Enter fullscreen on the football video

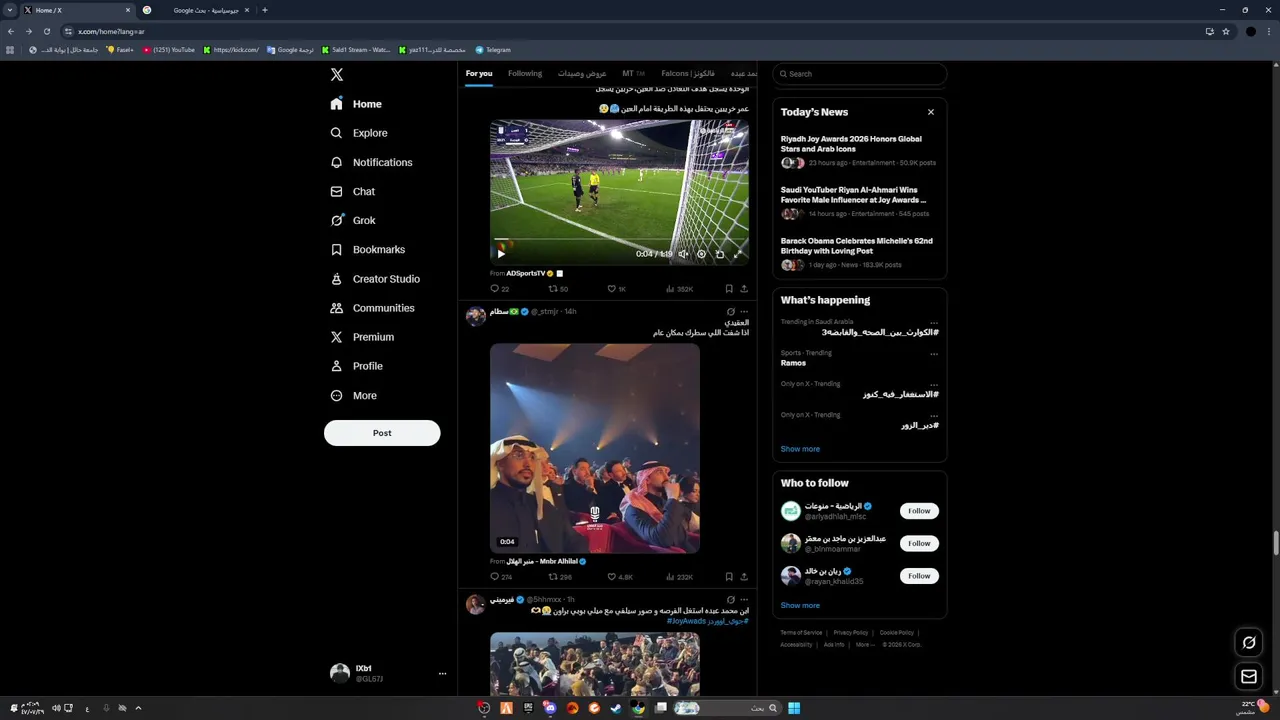(x=738, y=254)
